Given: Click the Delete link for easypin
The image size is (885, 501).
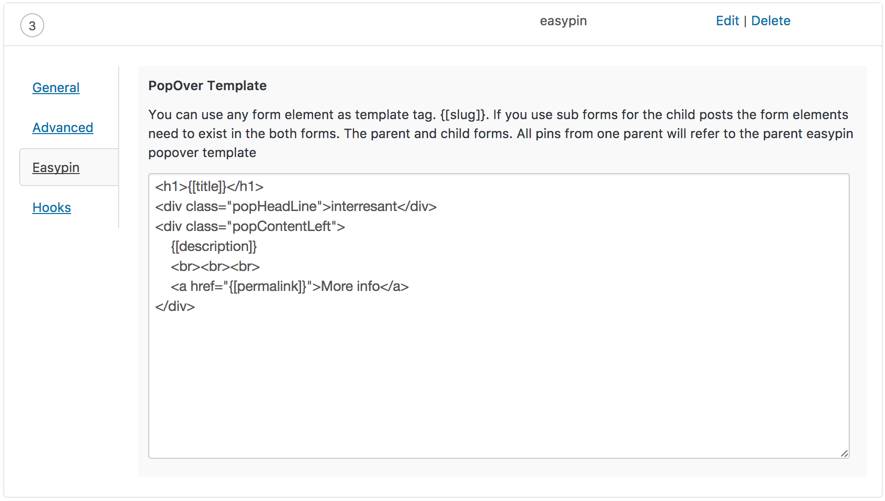Looking at the screenshot, I should coord(770,21).
